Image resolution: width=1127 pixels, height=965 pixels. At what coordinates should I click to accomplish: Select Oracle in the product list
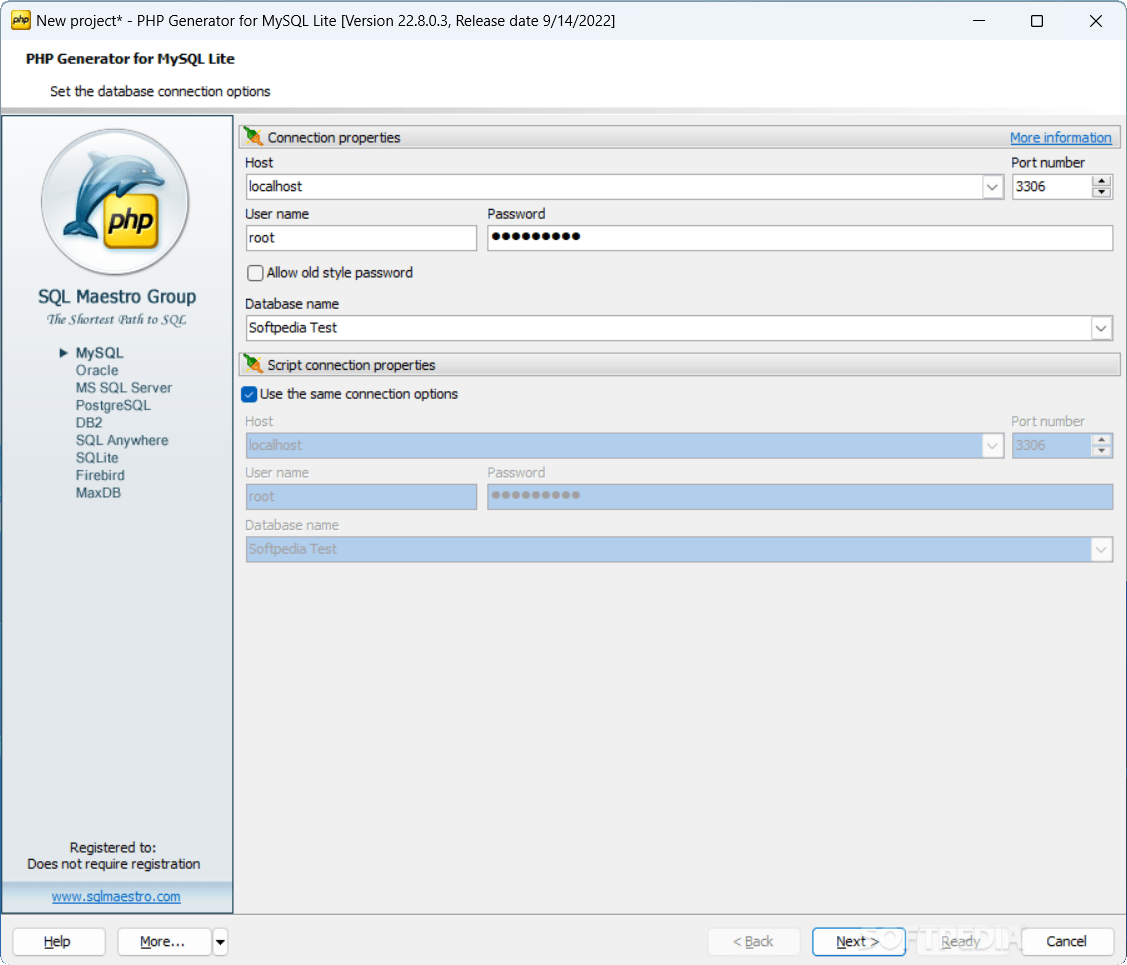pyautogui.click(x=97, y=370)
